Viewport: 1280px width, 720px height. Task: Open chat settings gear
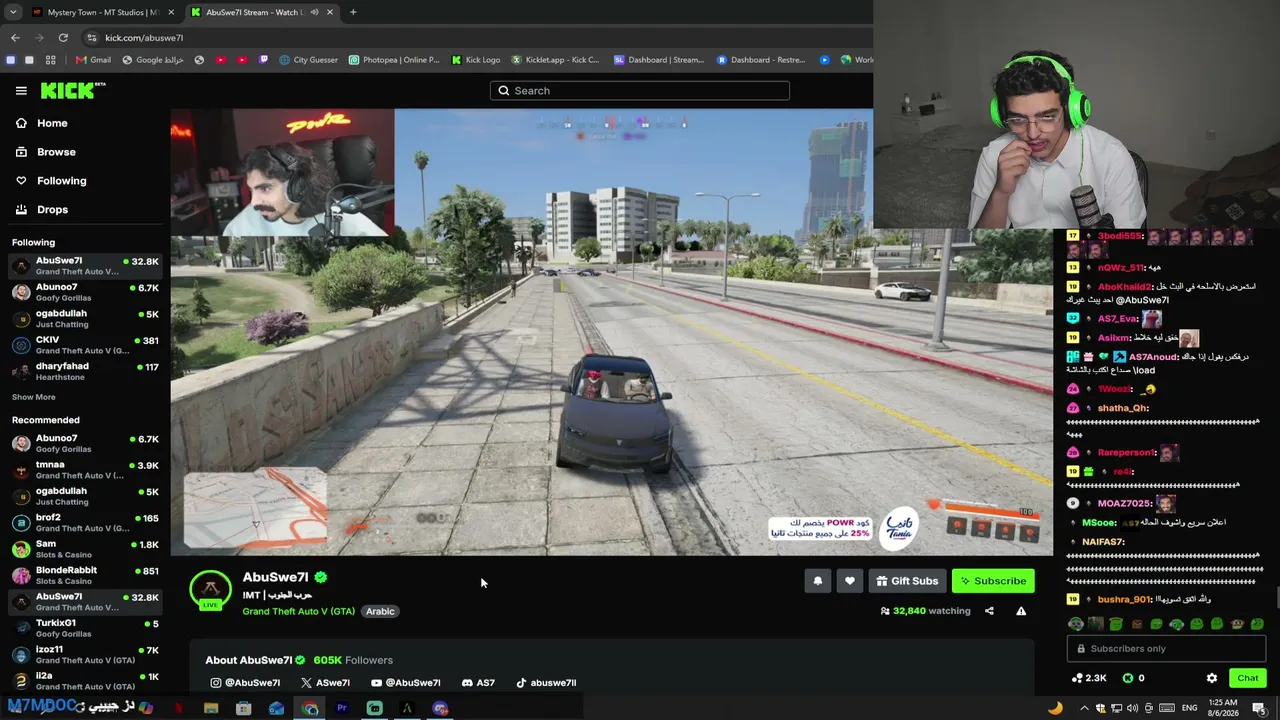click(x=1212, y=678)
